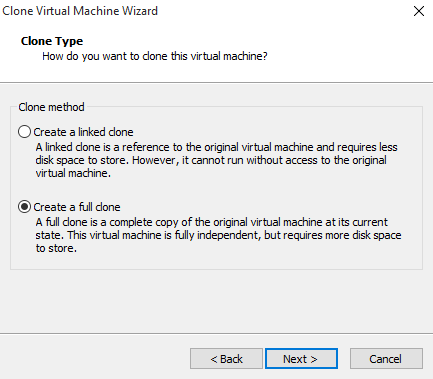Image resolution: width=433 pixels, height=379 pixels.
Task: Return to the previous step with Back
Action: coord(226,359)
